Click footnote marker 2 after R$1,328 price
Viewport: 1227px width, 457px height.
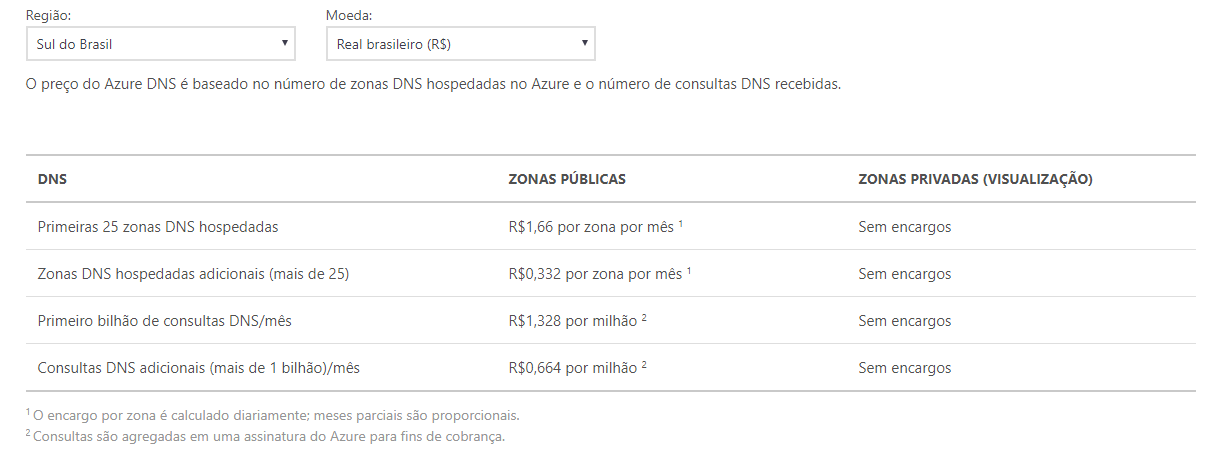pos(645,317)
